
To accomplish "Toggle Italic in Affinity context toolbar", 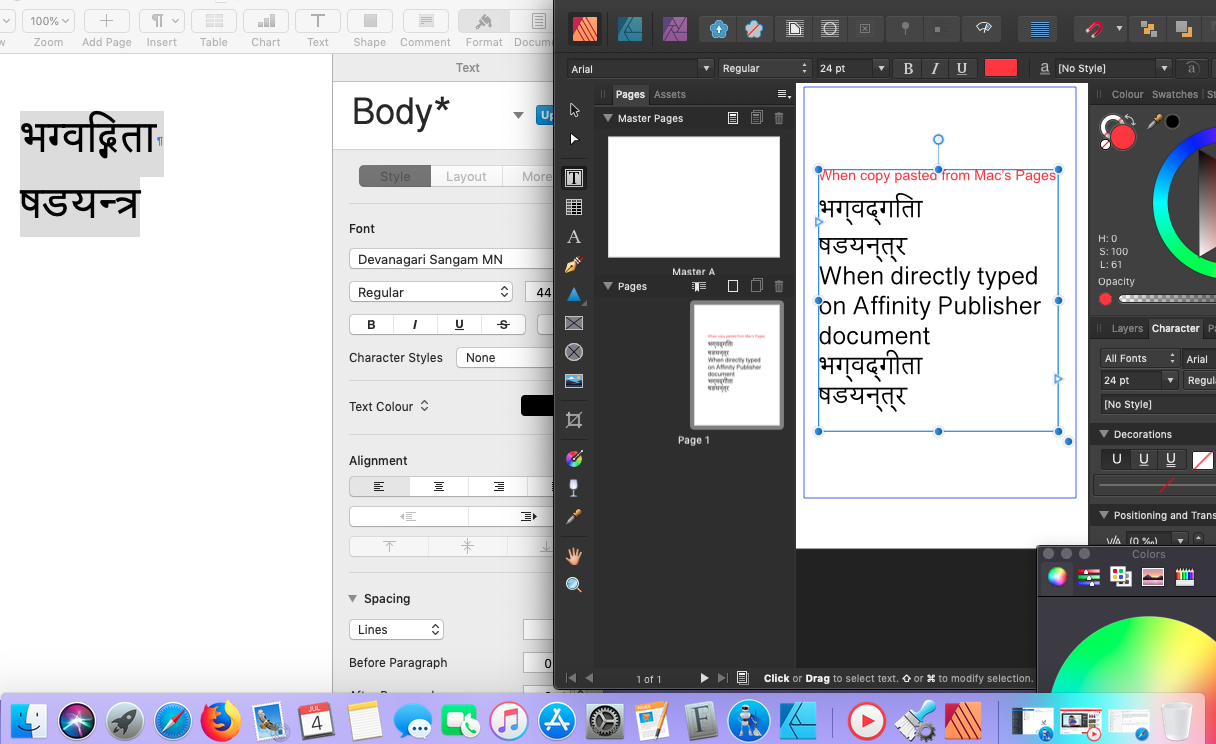I will point(935,68).
